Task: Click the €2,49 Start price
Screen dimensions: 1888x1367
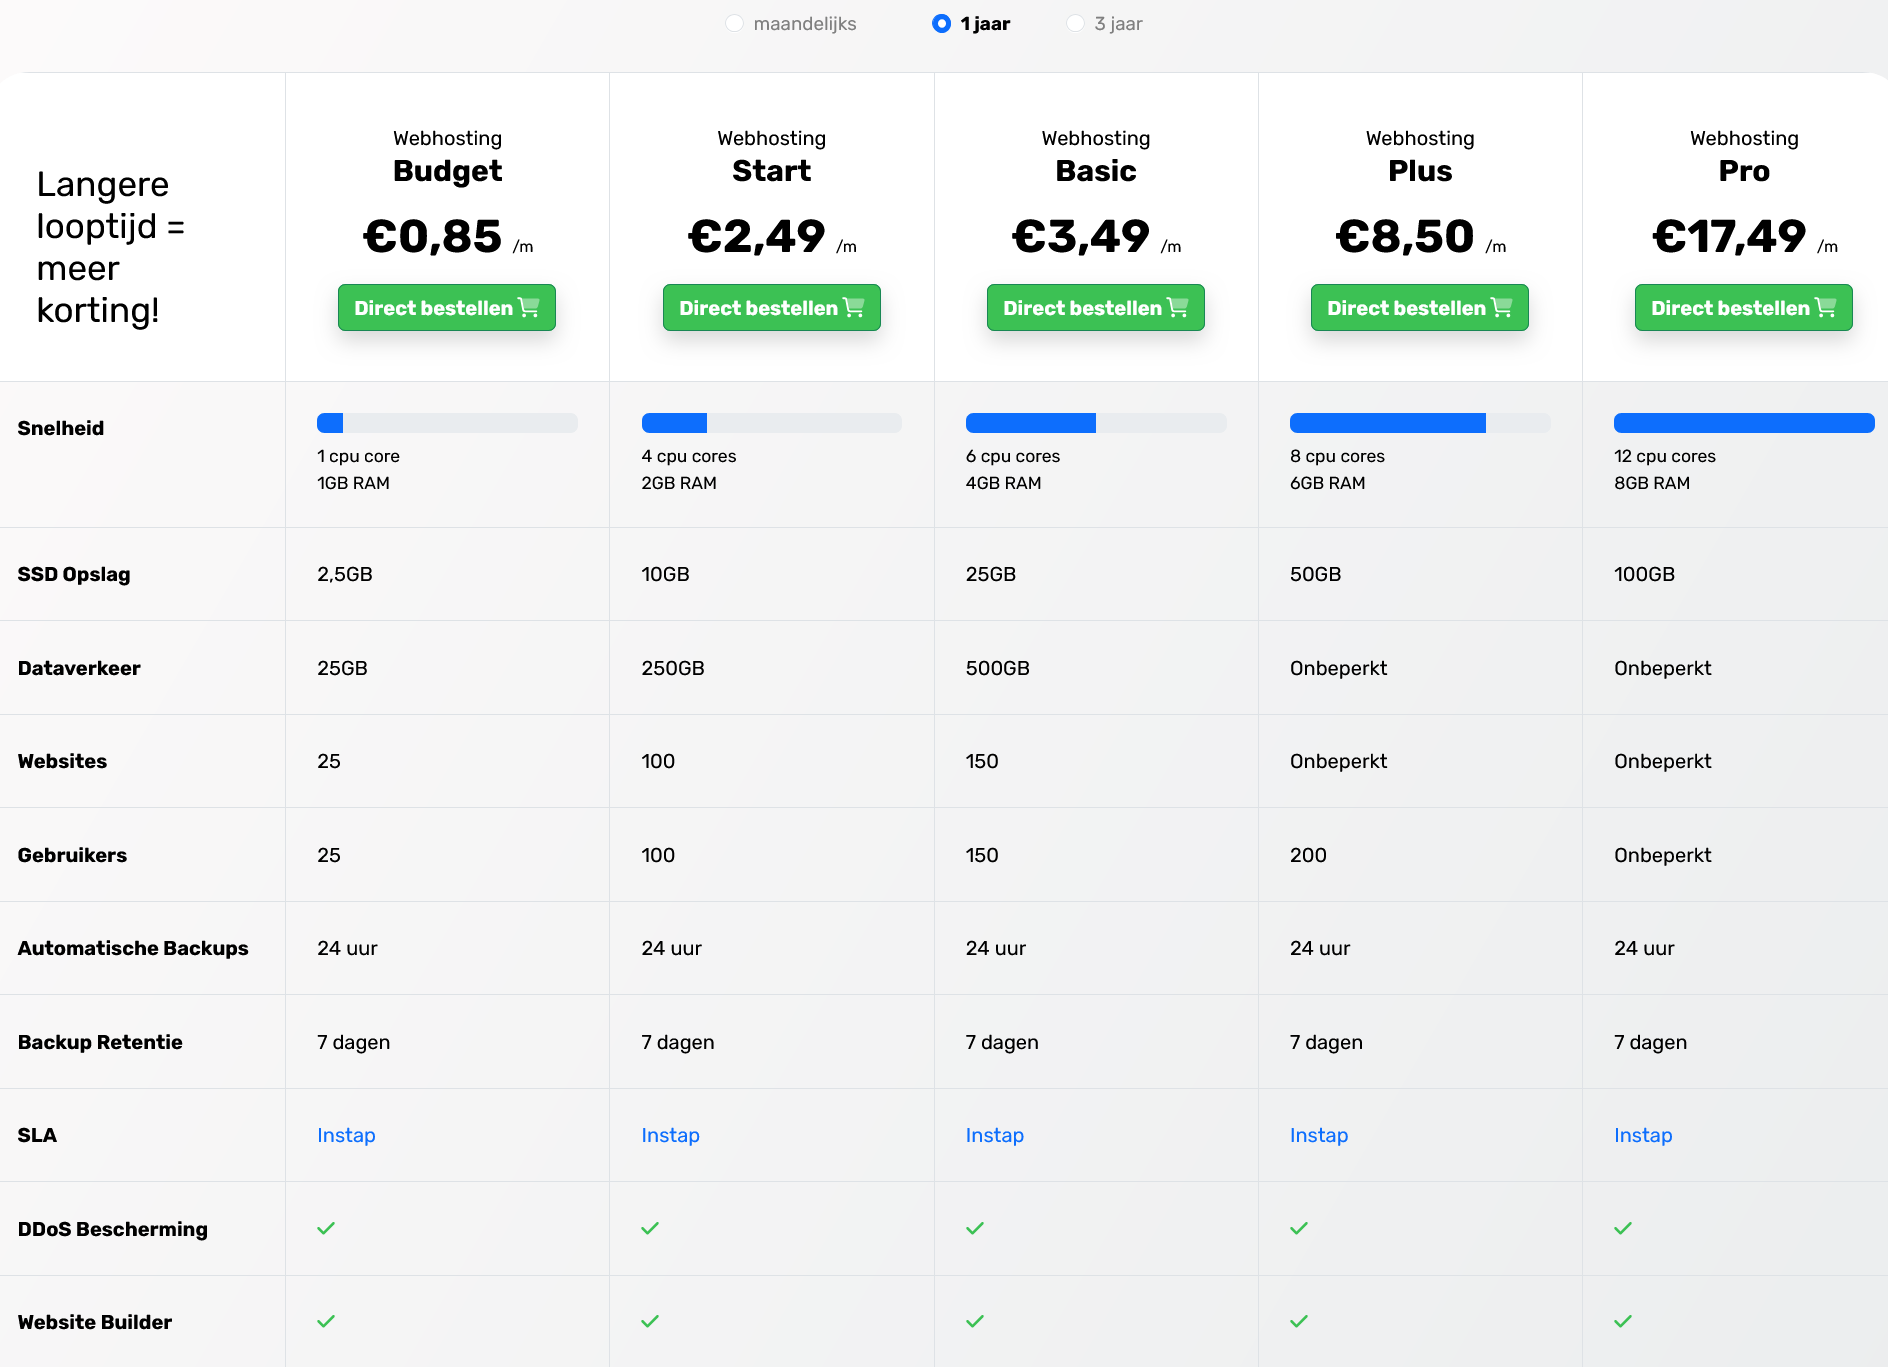Action: (757, 237)
